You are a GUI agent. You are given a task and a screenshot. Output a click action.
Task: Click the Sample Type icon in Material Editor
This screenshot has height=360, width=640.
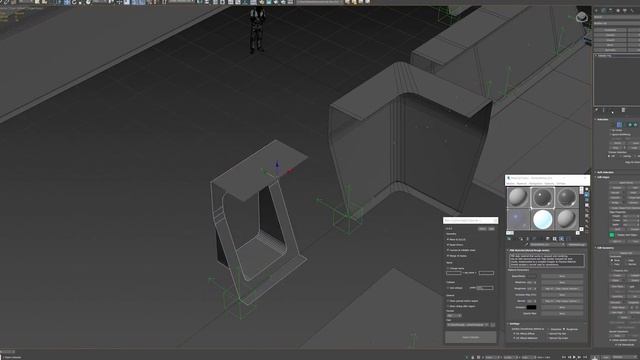tap(587, 189)
